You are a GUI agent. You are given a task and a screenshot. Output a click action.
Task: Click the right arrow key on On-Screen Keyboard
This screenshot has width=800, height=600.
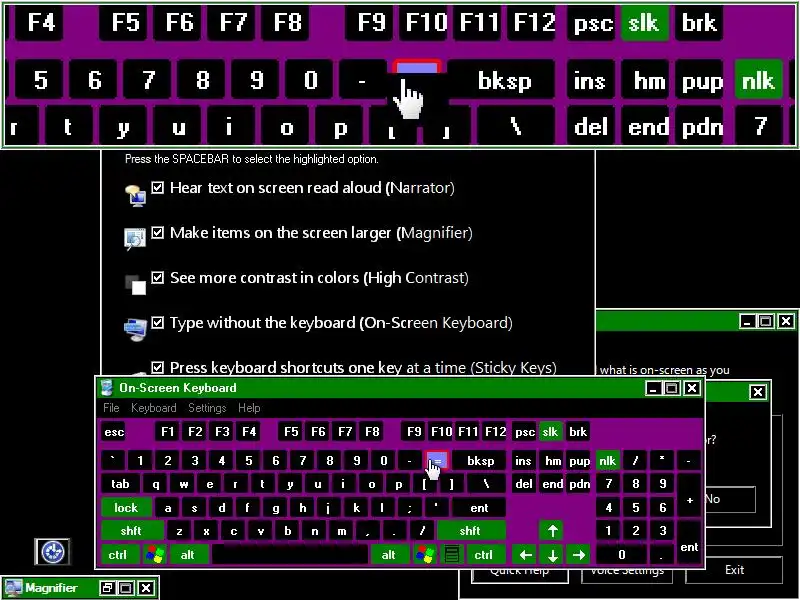pos(579,554)
